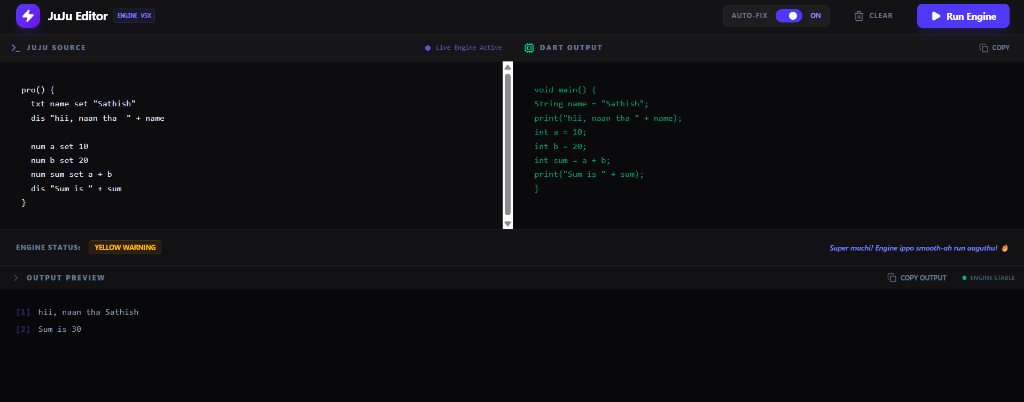Viewport: 1024px width, 402px height.
Task: Click the YELLOW WARNING status badge
Action: click(125, 247)
